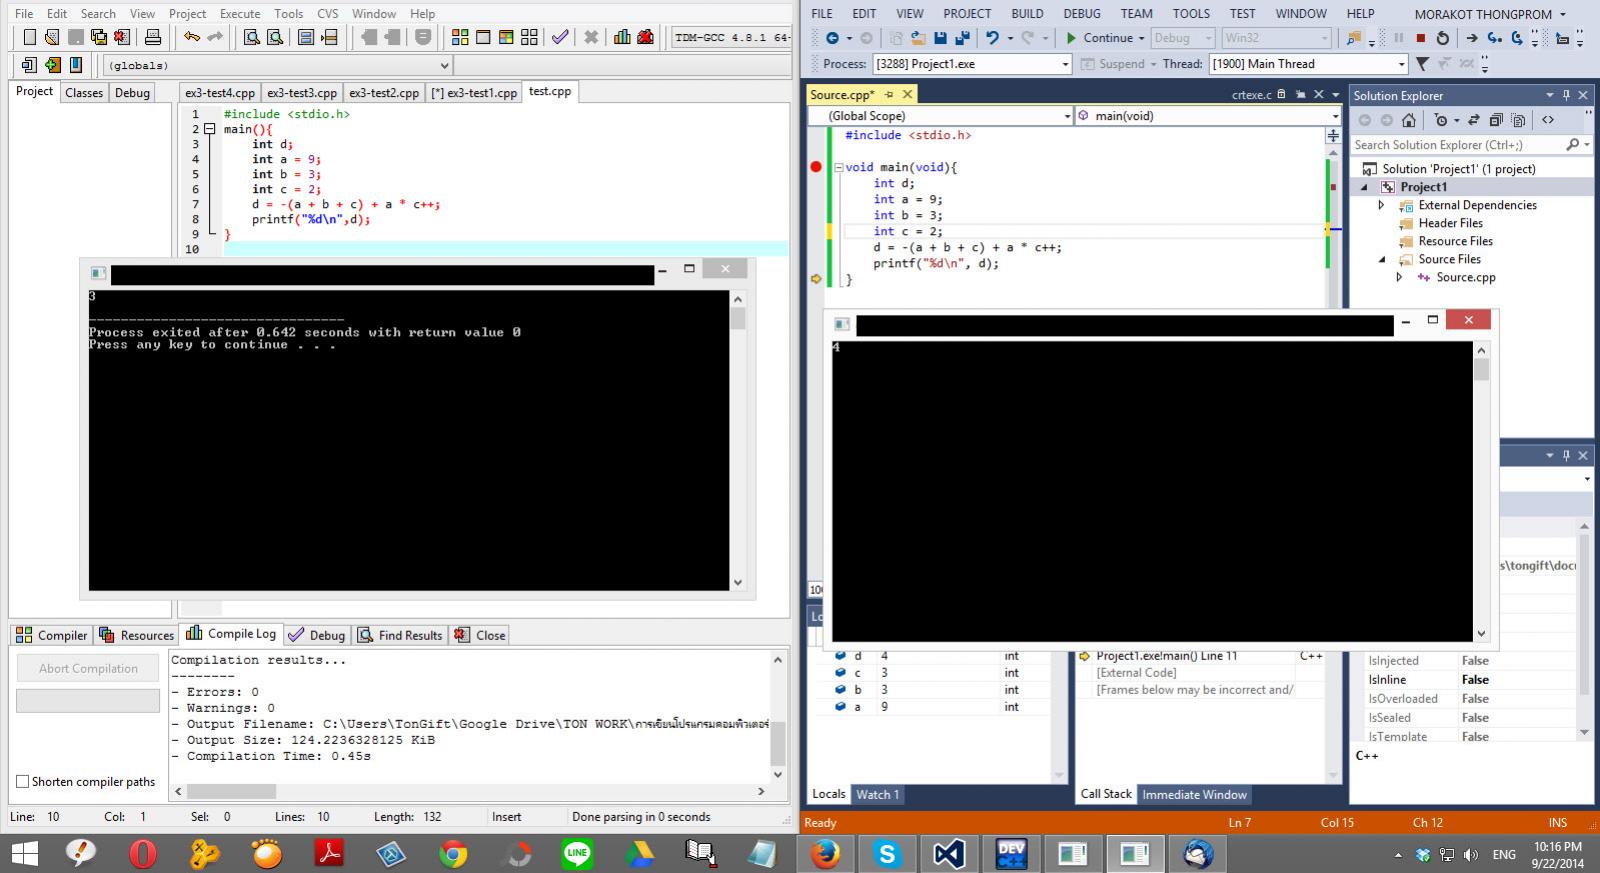This screenshot has height=873, width=1600.
Task: Open DEBUG menu in Visual Studio
Action: [x=1082, y=13]
